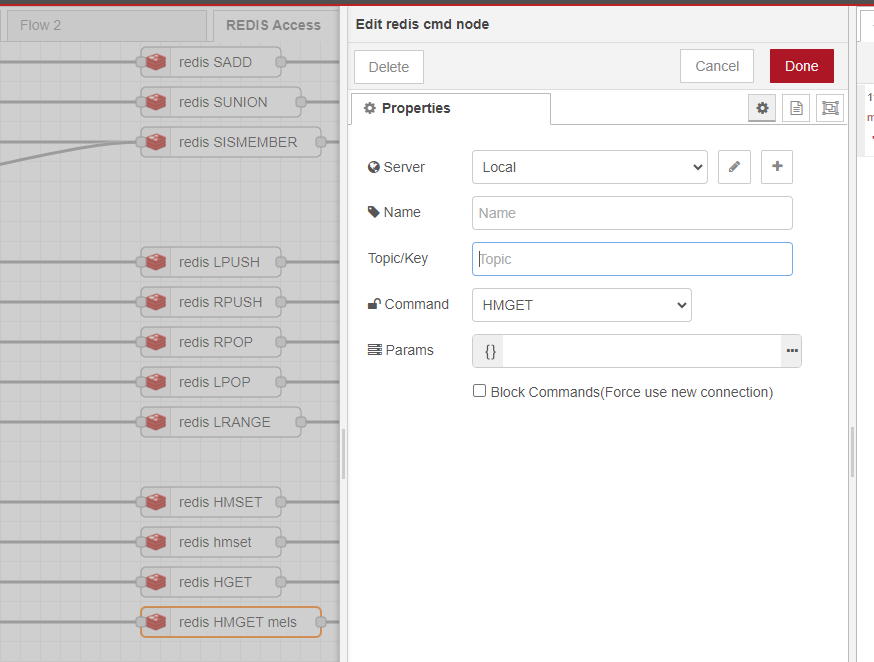Click the redis LPUSH node icon
The width and height of the screenshot is (874, 662).
tap(156, 262)
